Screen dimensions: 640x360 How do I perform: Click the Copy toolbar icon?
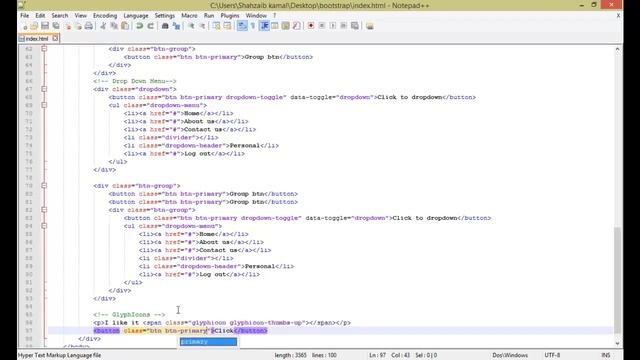(114, 26)
